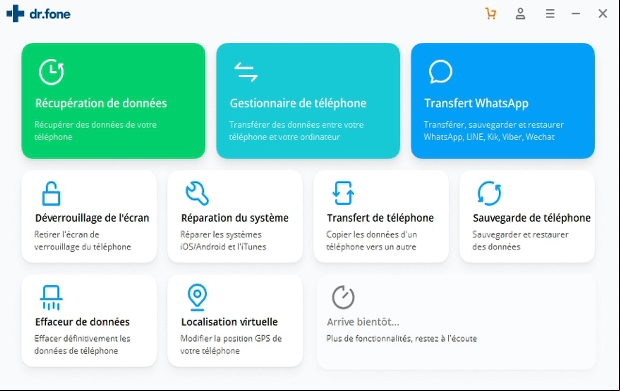Viewport: 620px width, 391px height.
Task: Click the chat bubble icon in Transfert WhatsApp
Action: tap(440, 72)
